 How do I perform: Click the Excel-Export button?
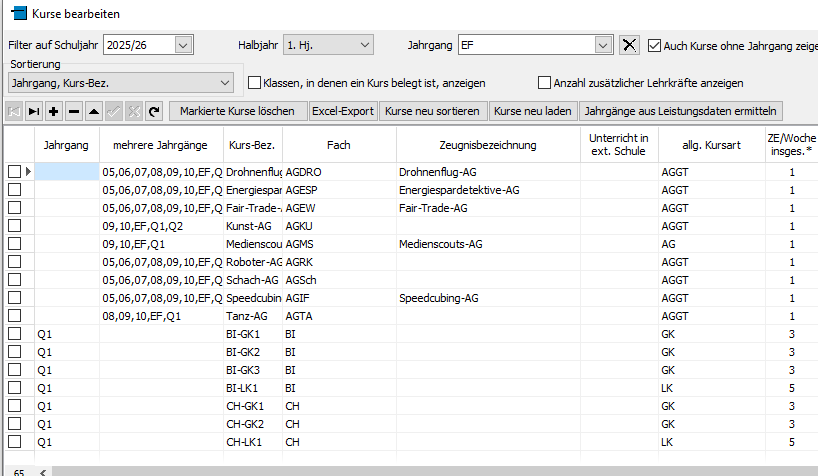(x=343, y=111)
